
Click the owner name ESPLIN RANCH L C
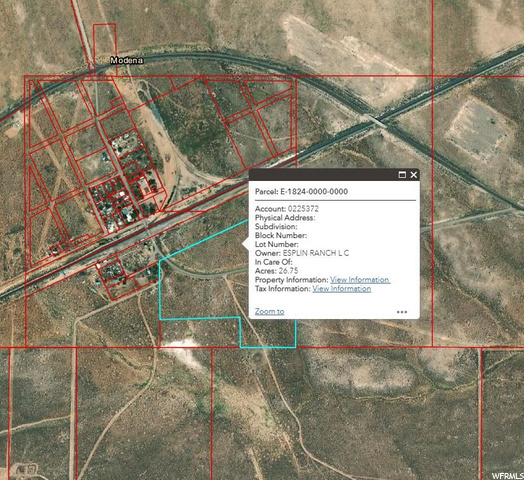pyautogui.click(x=316, y=253)
